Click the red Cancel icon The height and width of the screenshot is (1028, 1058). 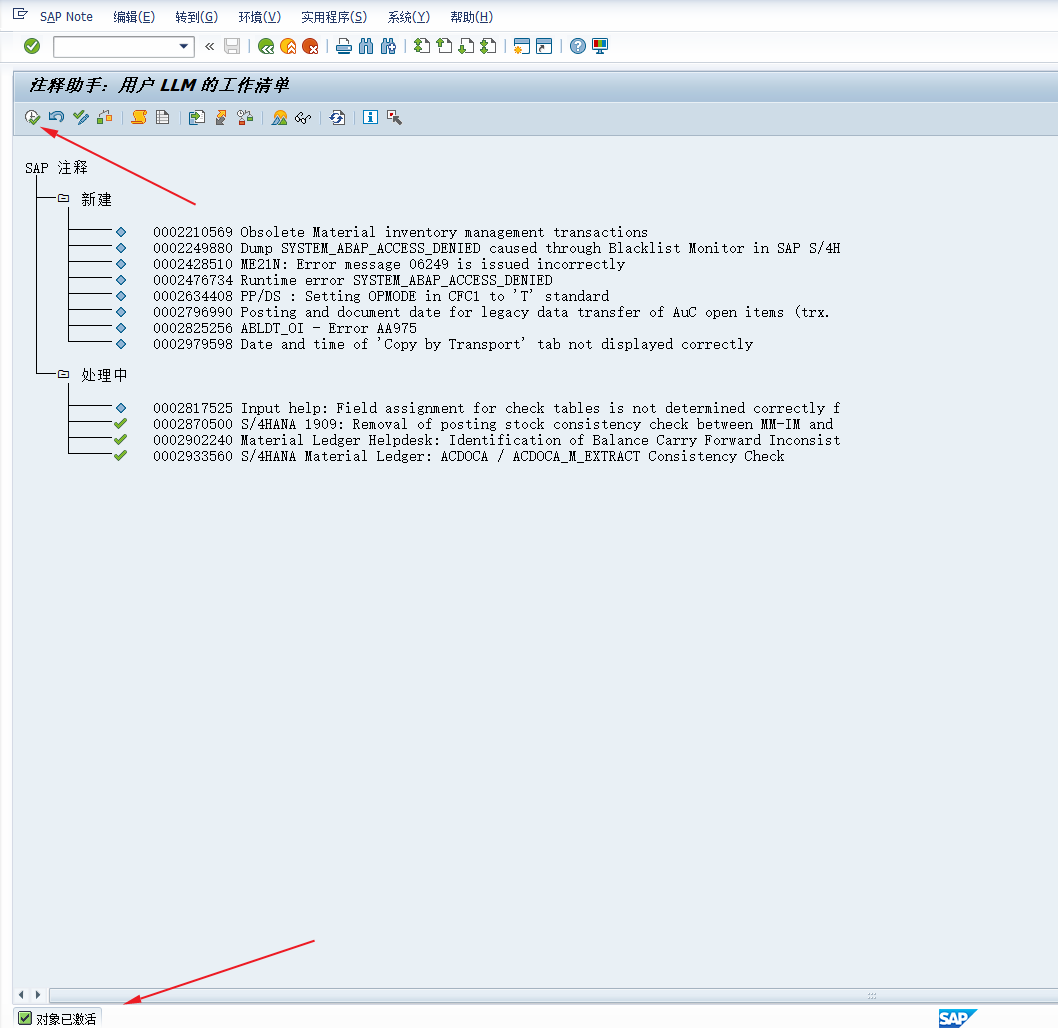310,46
